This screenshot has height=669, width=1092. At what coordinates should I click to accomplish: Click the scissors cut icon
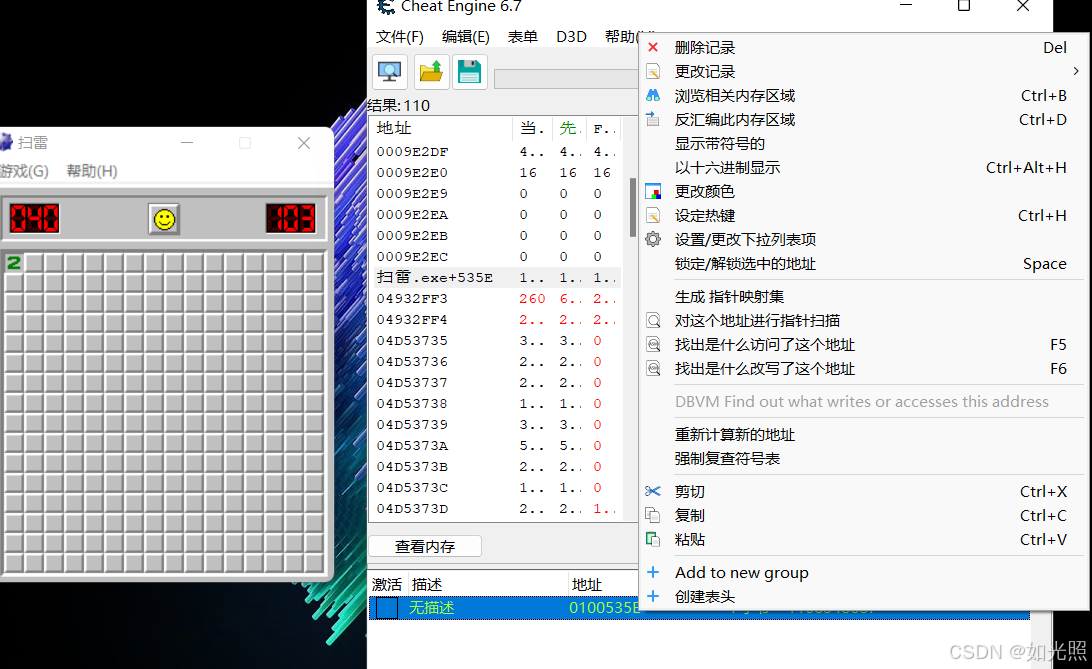[653, 491]
